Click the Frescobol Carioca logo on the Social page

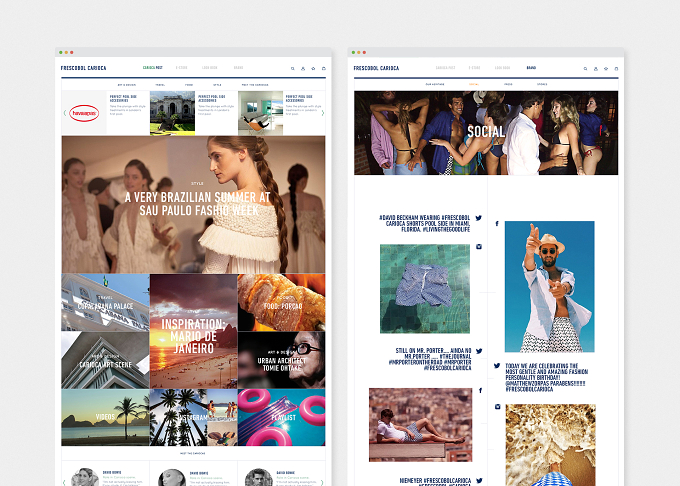[x=376, y=68]
